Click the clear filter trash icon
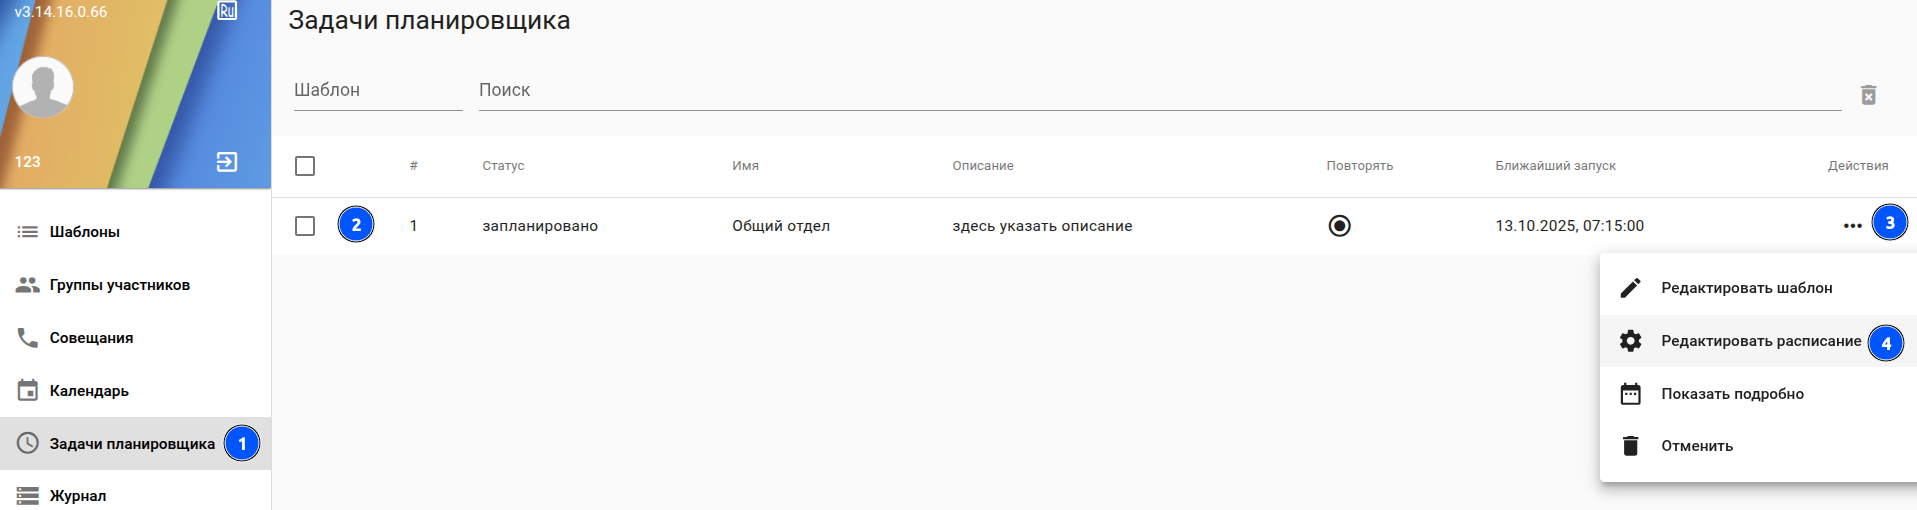The width and height of the screenshot is (1917, 510). [1868, 94]
